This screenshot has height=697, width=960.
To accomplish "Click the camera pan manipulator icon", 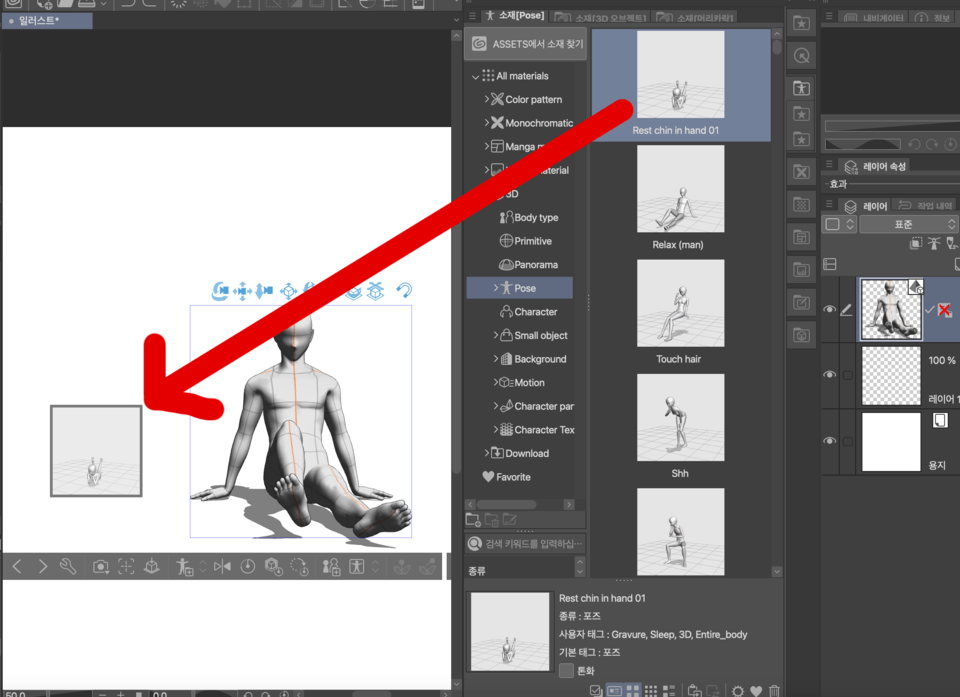I will coord(242,291).
